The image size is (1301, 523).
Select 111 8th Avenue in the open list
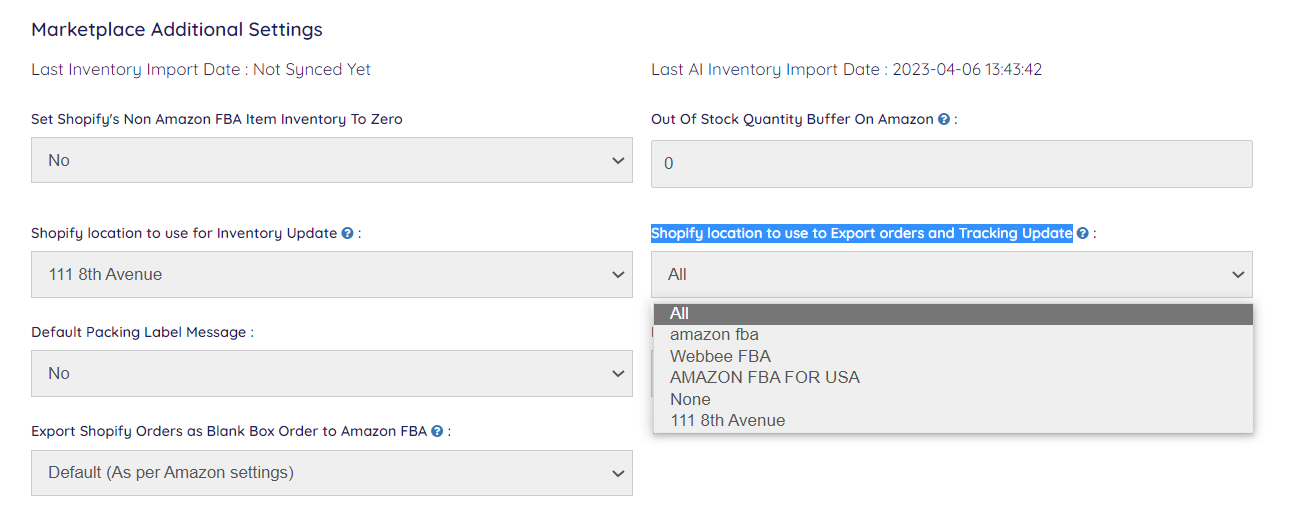click(727, 420)
